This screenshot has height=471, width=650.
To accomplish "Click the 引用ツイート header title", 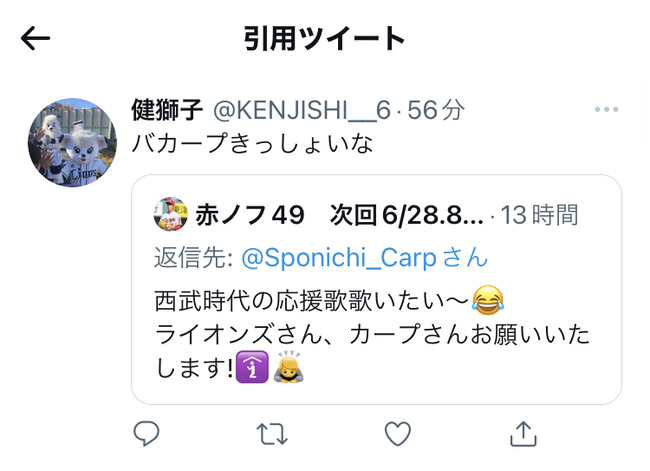I will pos(324,39).
